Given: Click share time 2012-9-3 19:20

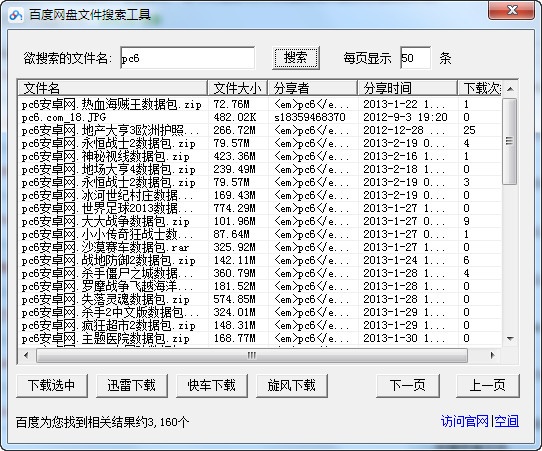Looking at the screenshot, I should pos(405,118).
